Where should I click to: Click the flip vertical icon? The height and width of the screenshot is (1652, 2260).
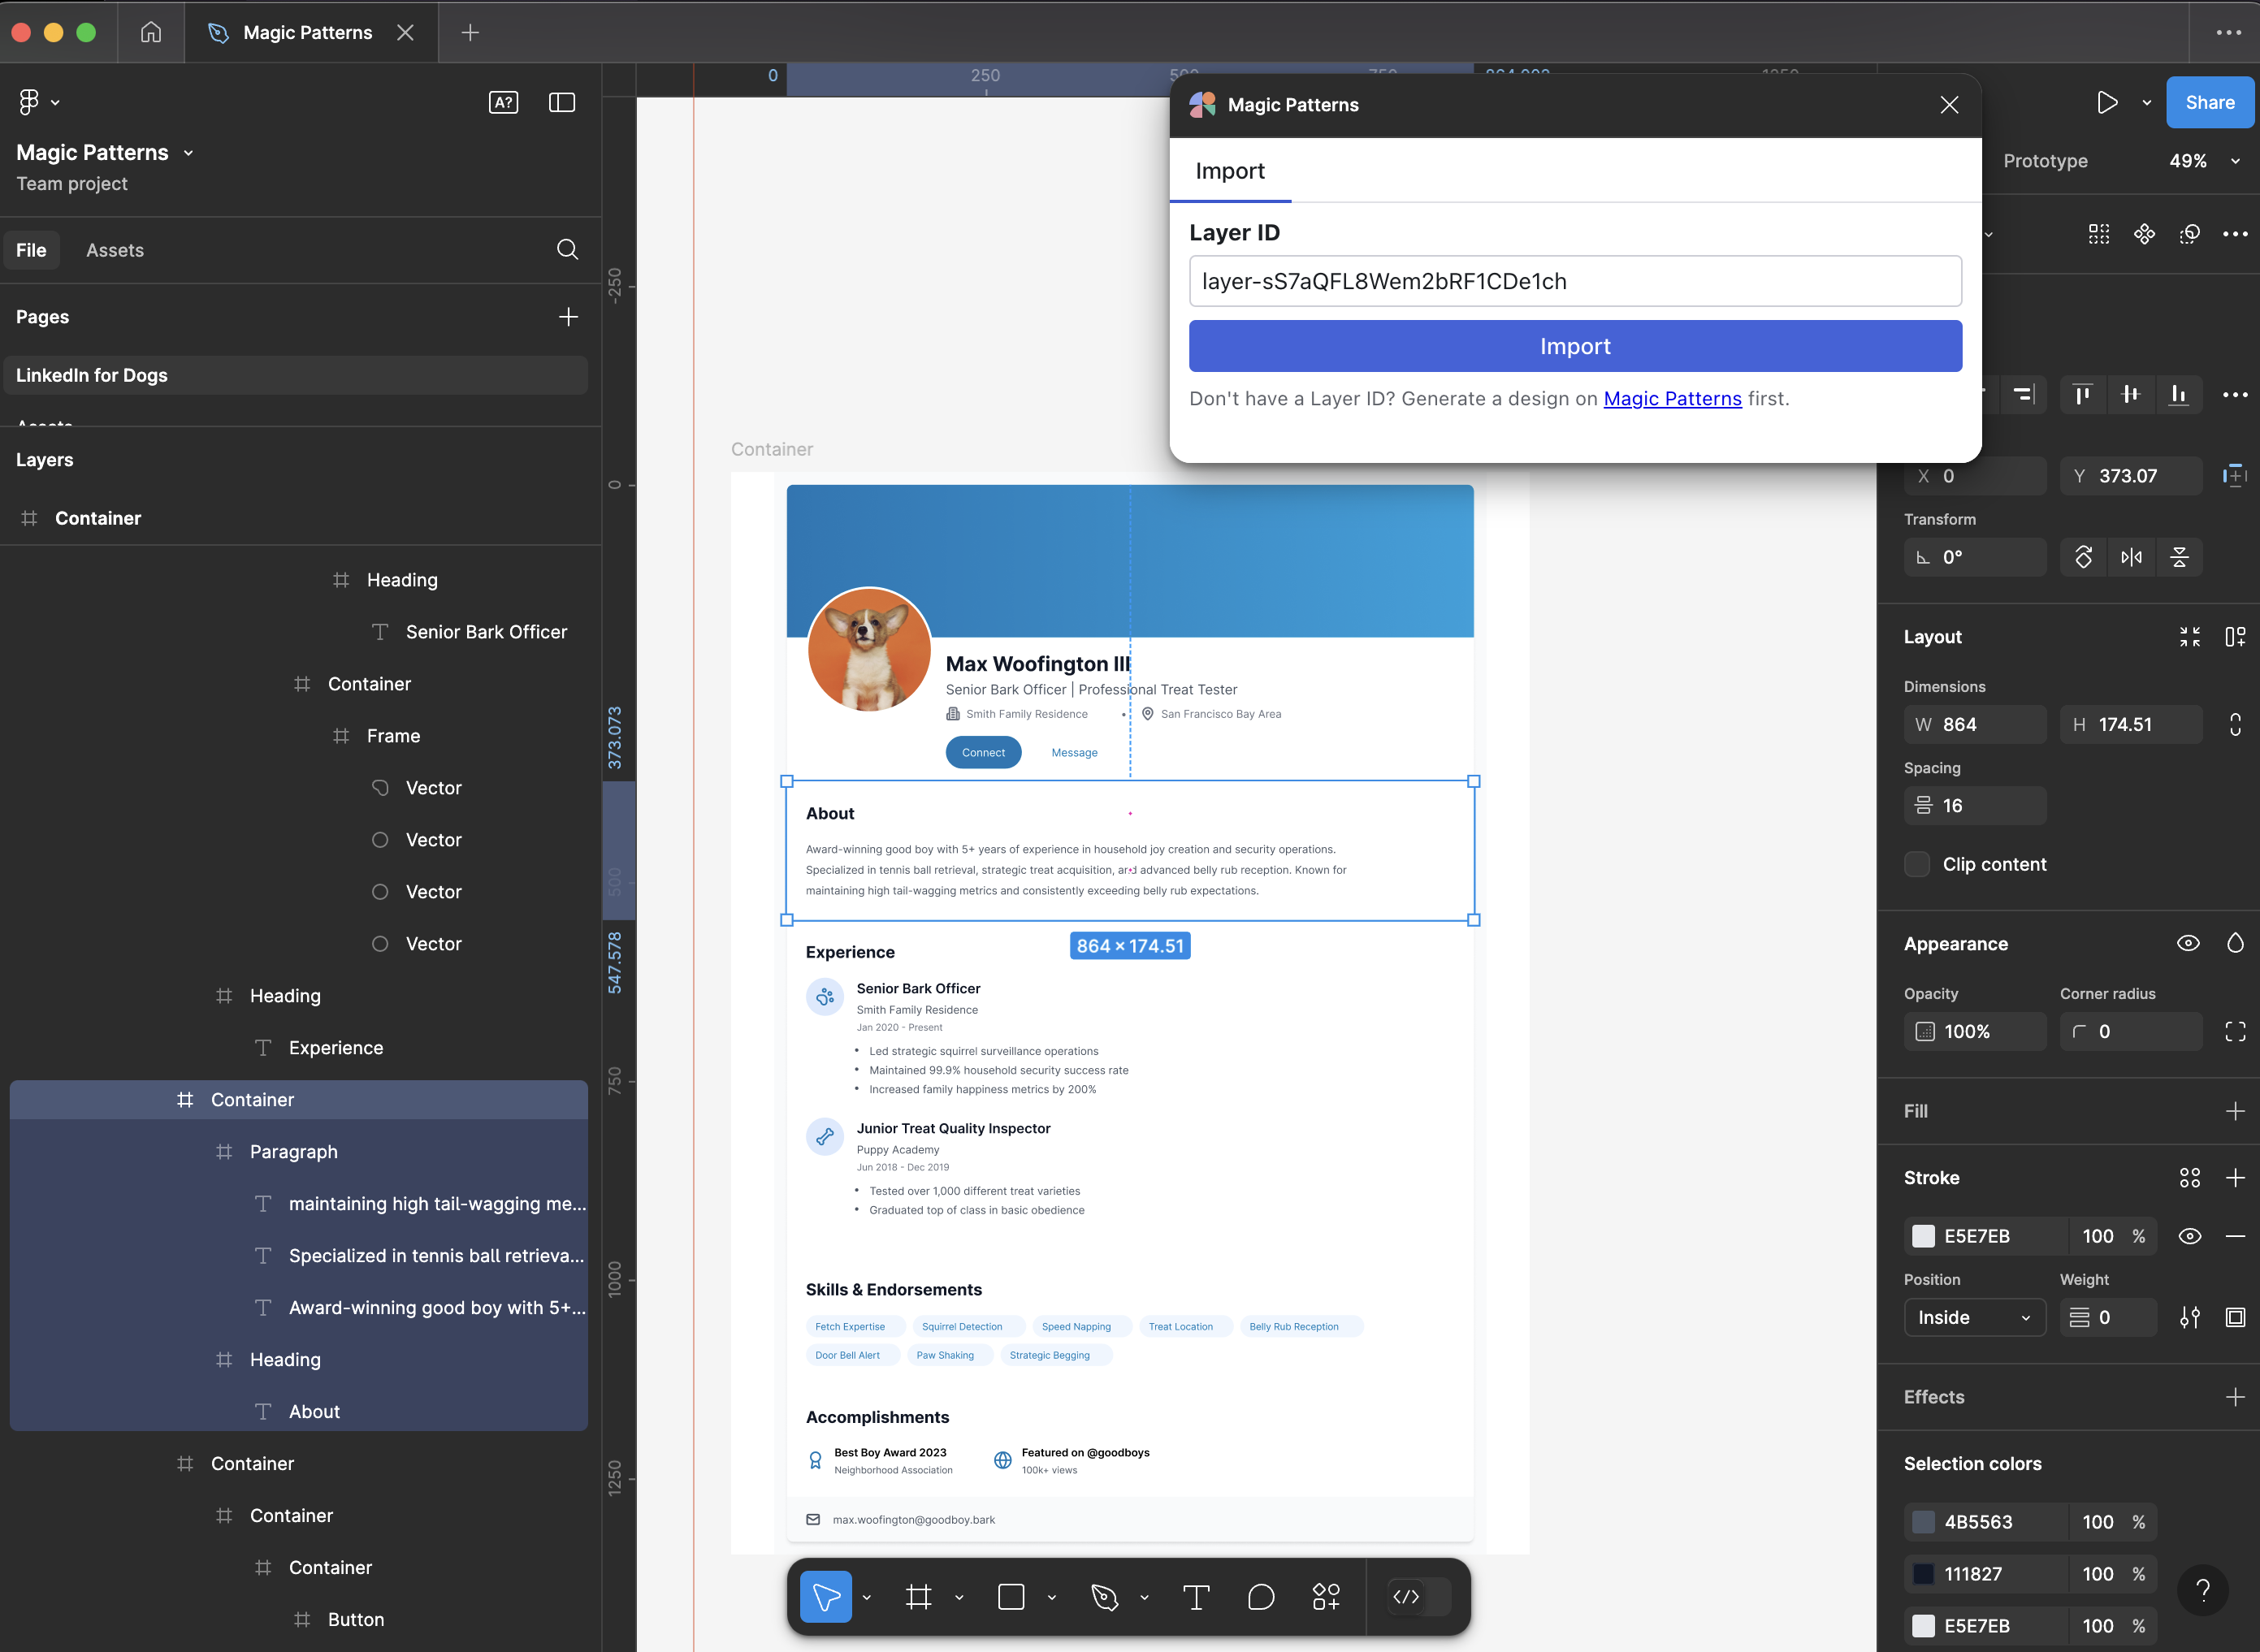click(x=2180, y=557)
